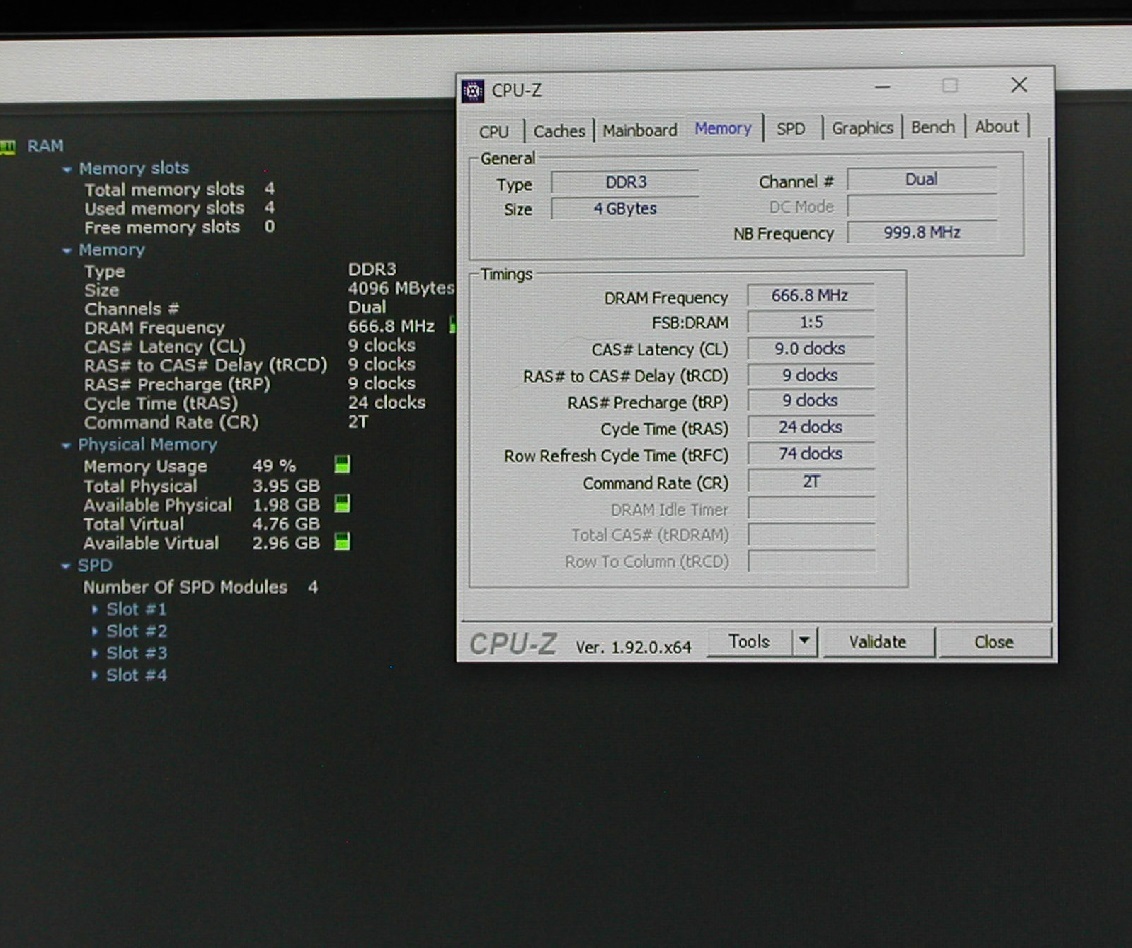This screenshot has height=948, width=1132.
Task: Click the Tools button
Action: pyautogui.click(x=749, y=641)
